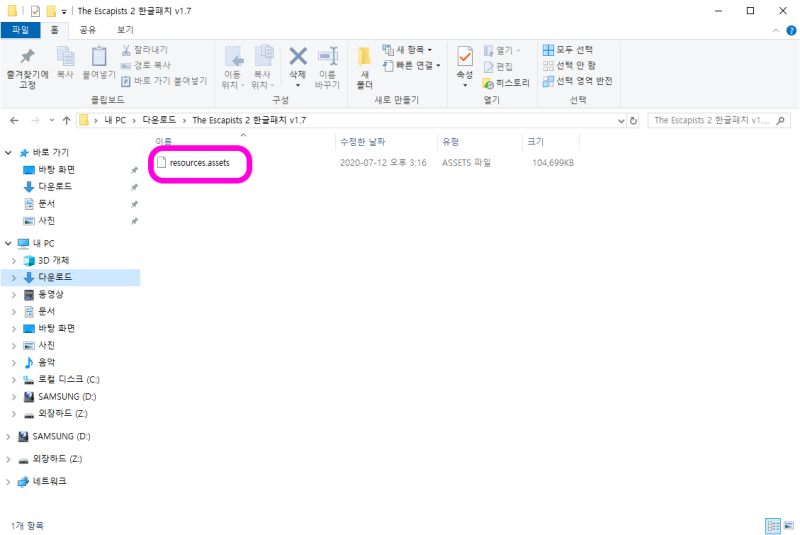Click the 속성 properties checkmark icon

tap(465, 56)
